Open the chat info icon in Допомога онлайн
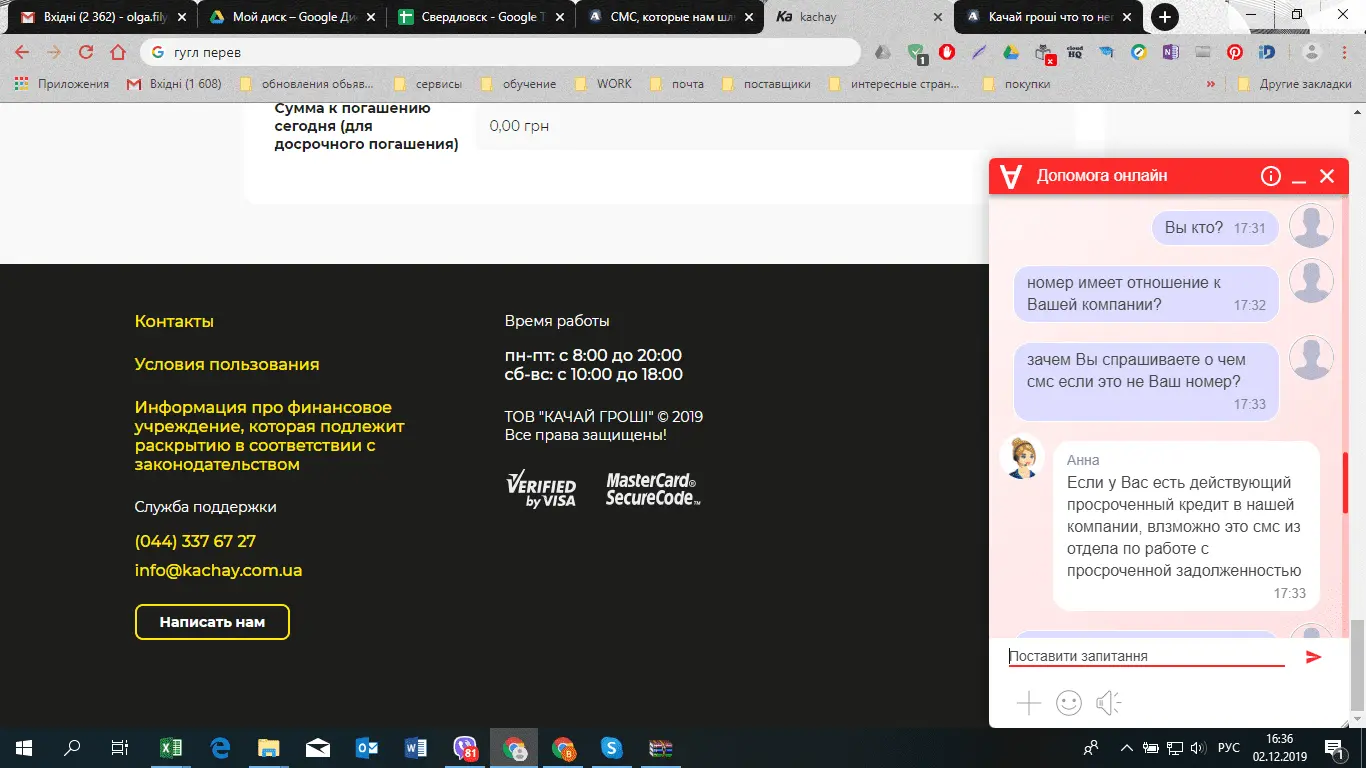This screenshot has width=1366, height=768. 1270,176
